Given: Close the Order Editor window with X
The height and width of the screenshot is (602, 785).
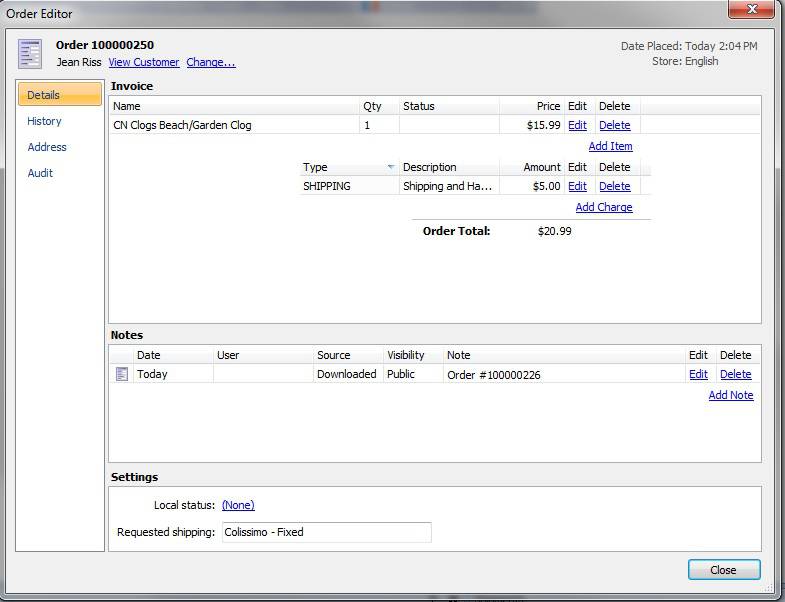Looking at the screenshot, I should (x=751, y=9).
